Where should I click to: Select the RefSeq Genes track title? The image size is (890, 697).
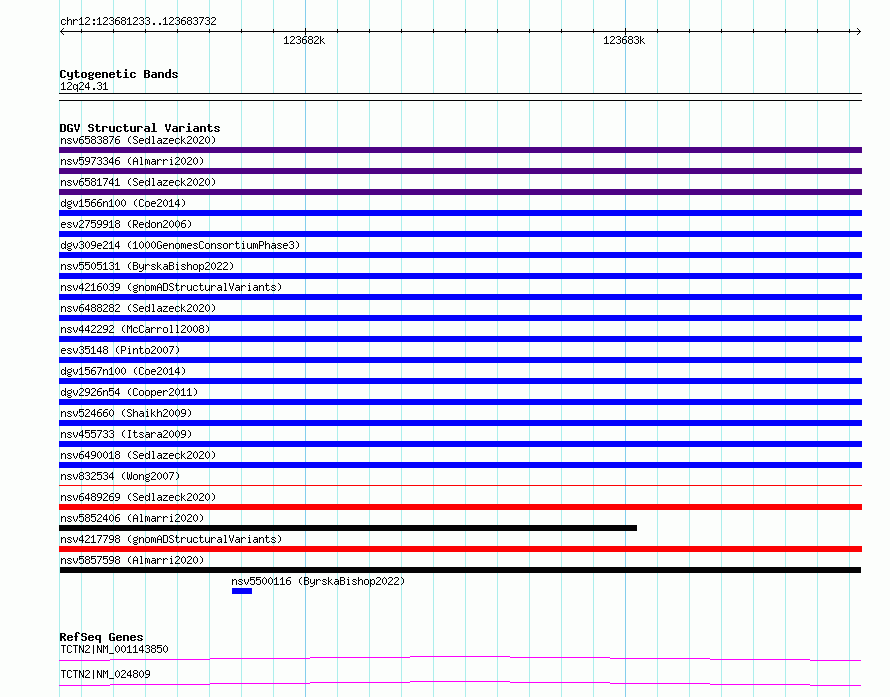[x=101, y=637]
